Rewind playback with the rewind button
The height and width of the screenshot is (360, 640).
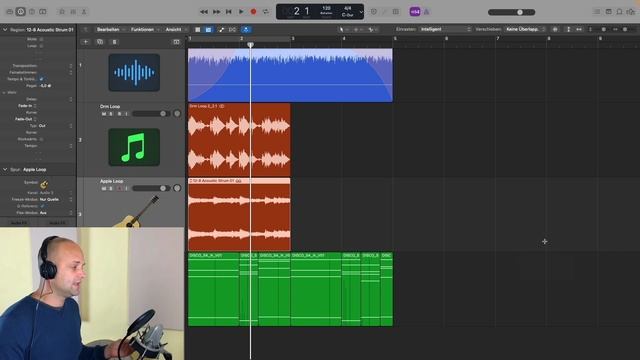pos(204,12)
